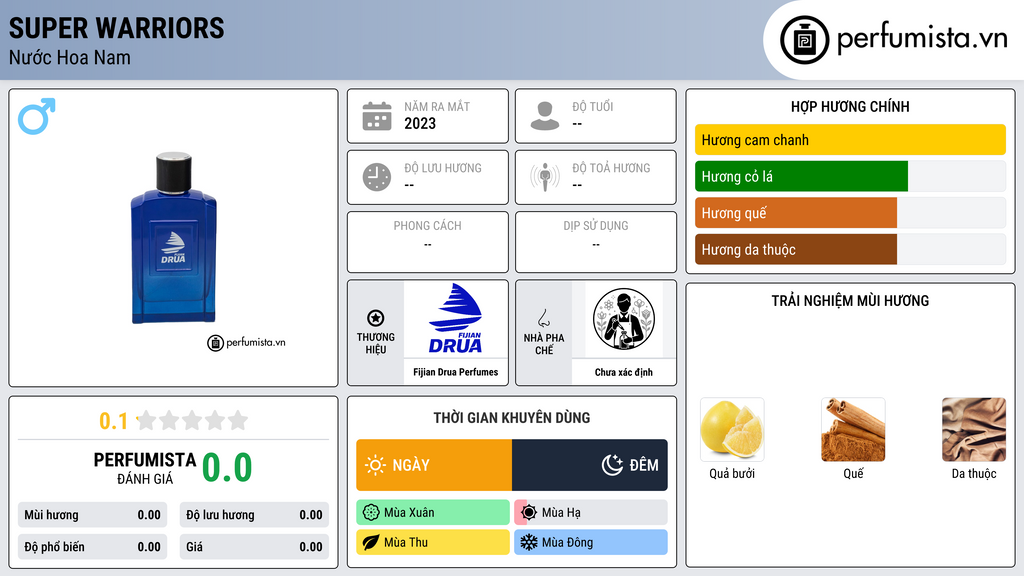Select the Quả bưởi pomelo note image

pyautogui.click(x=732, y=430)
